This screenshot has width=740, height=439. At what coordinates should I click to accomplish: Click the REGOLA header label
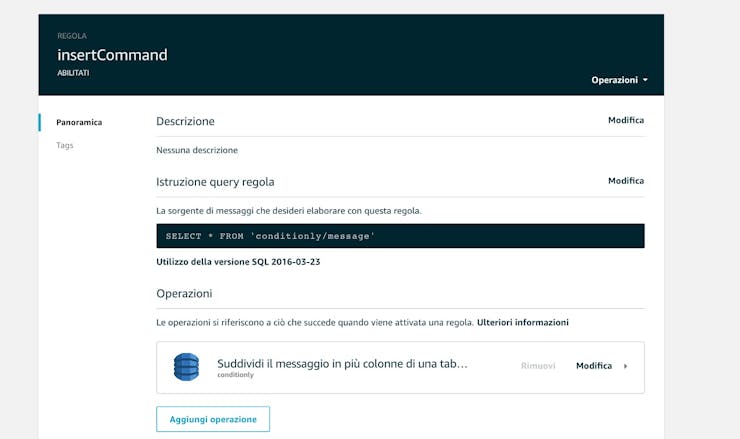(72, 36)
